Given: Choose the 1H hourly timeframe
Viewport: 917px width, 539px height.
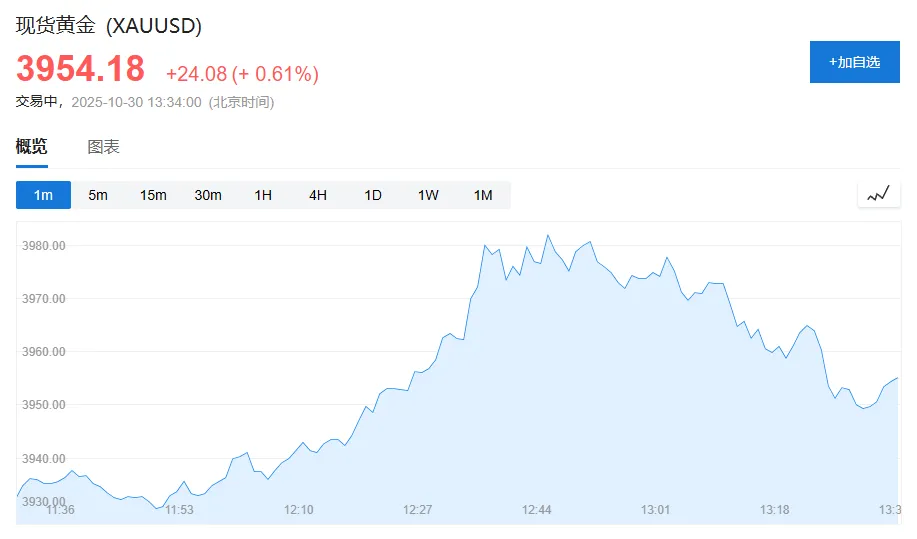Looking at the screenshot, I should pyautogui.click(x=263, y=195).
